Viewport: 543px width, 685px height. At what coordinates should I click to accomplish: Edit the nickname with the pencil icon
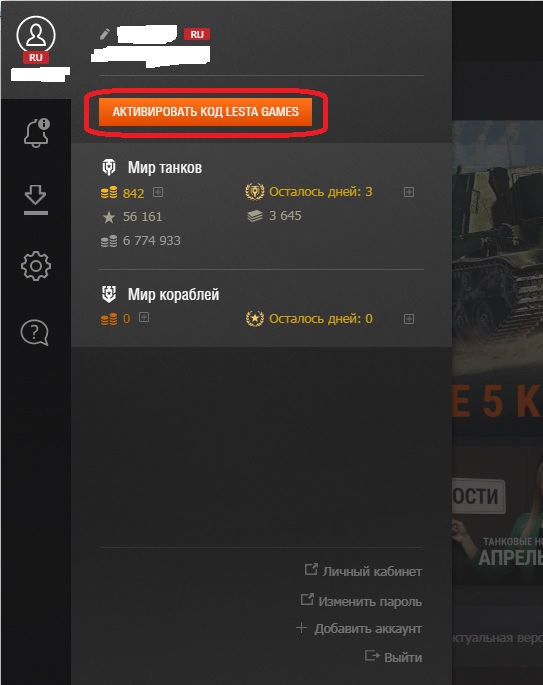click(x=104, y=34)
